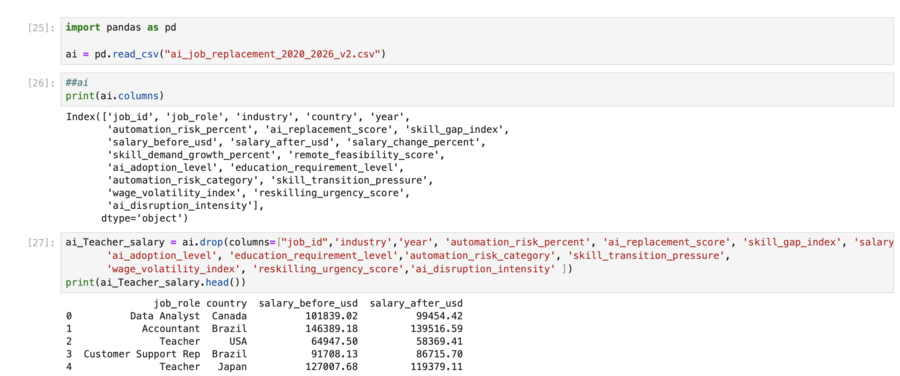The width and height of the screenshot is (900, 376).
Task: Click salary_after value 58369.41
Action: coord(440,341)
